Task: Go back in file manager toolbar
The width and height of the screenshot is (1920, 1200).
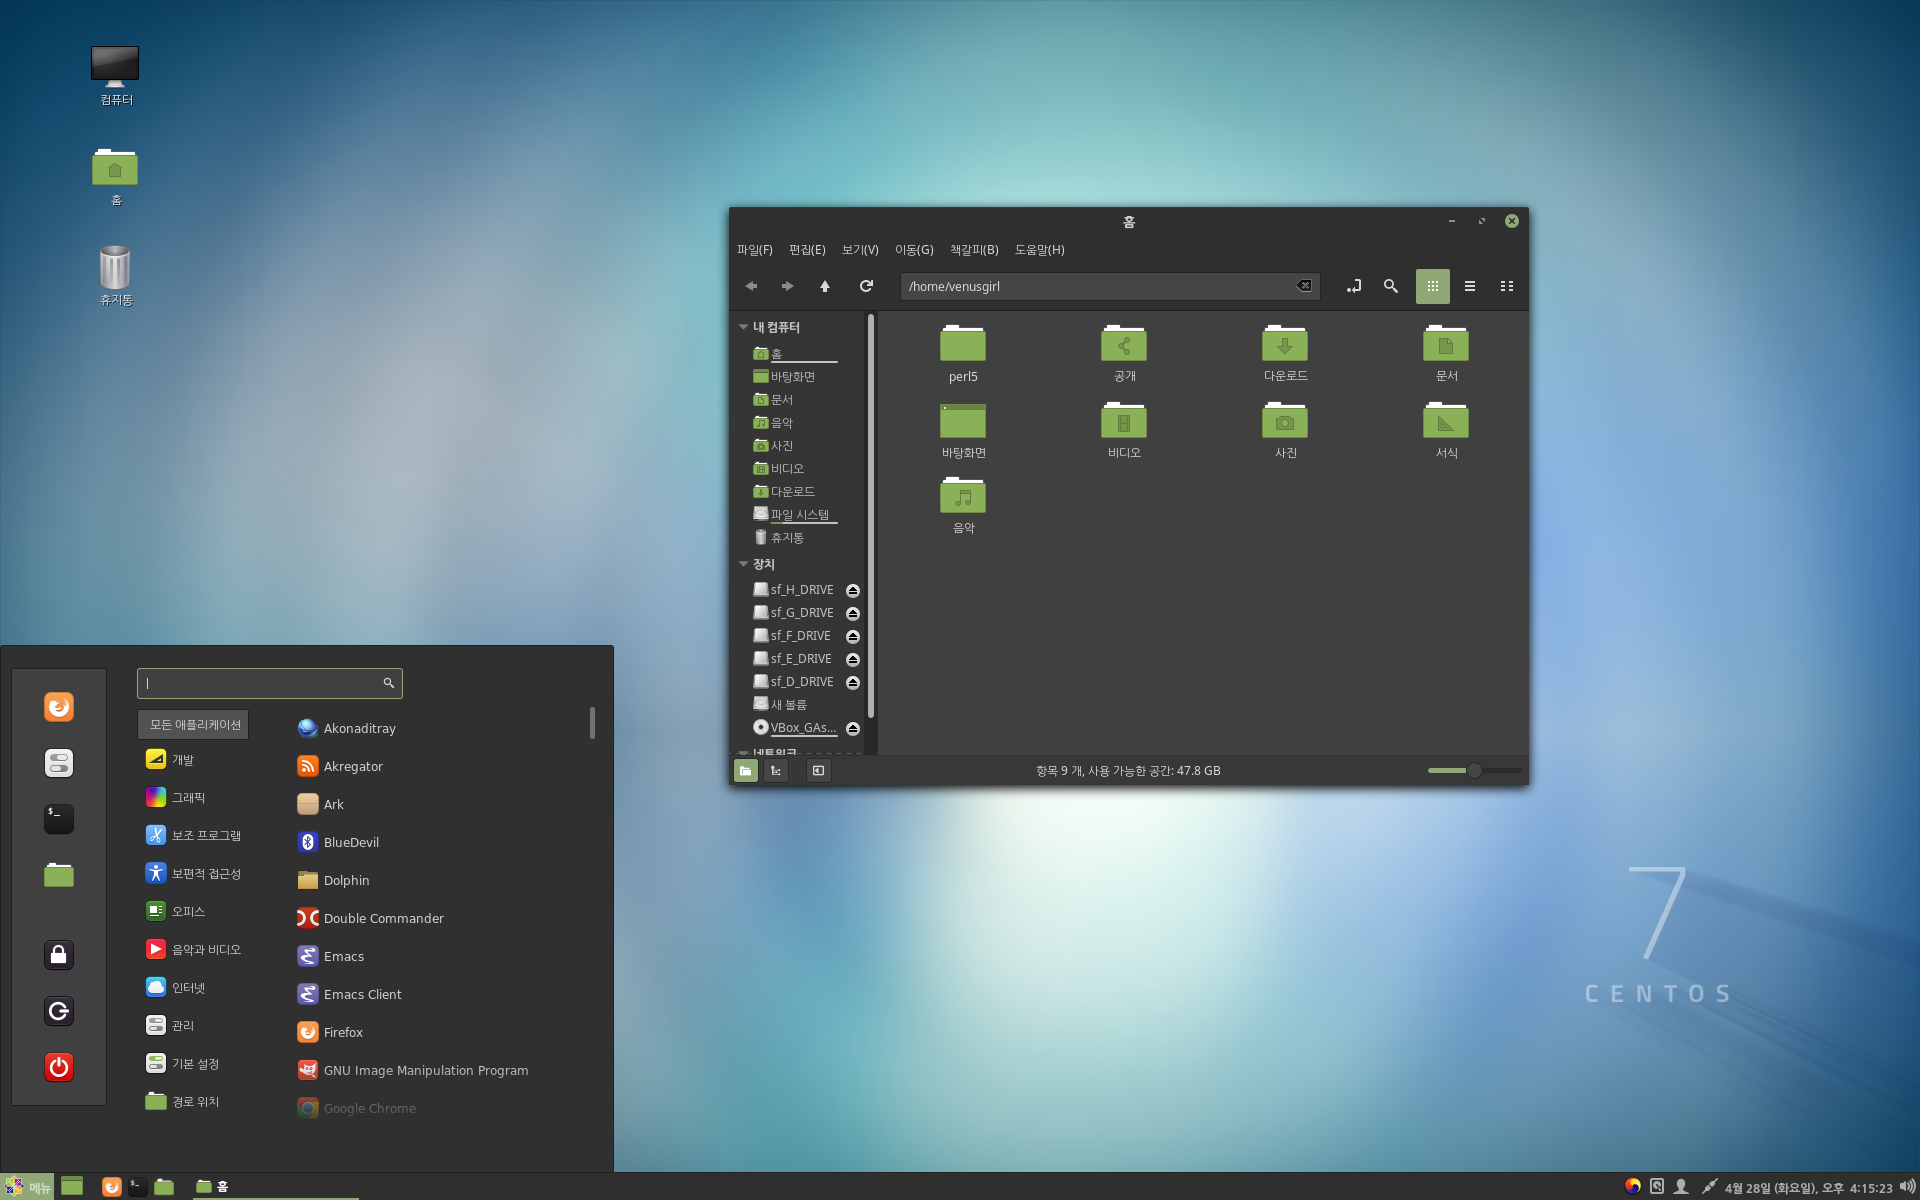Action: [751, 286]
